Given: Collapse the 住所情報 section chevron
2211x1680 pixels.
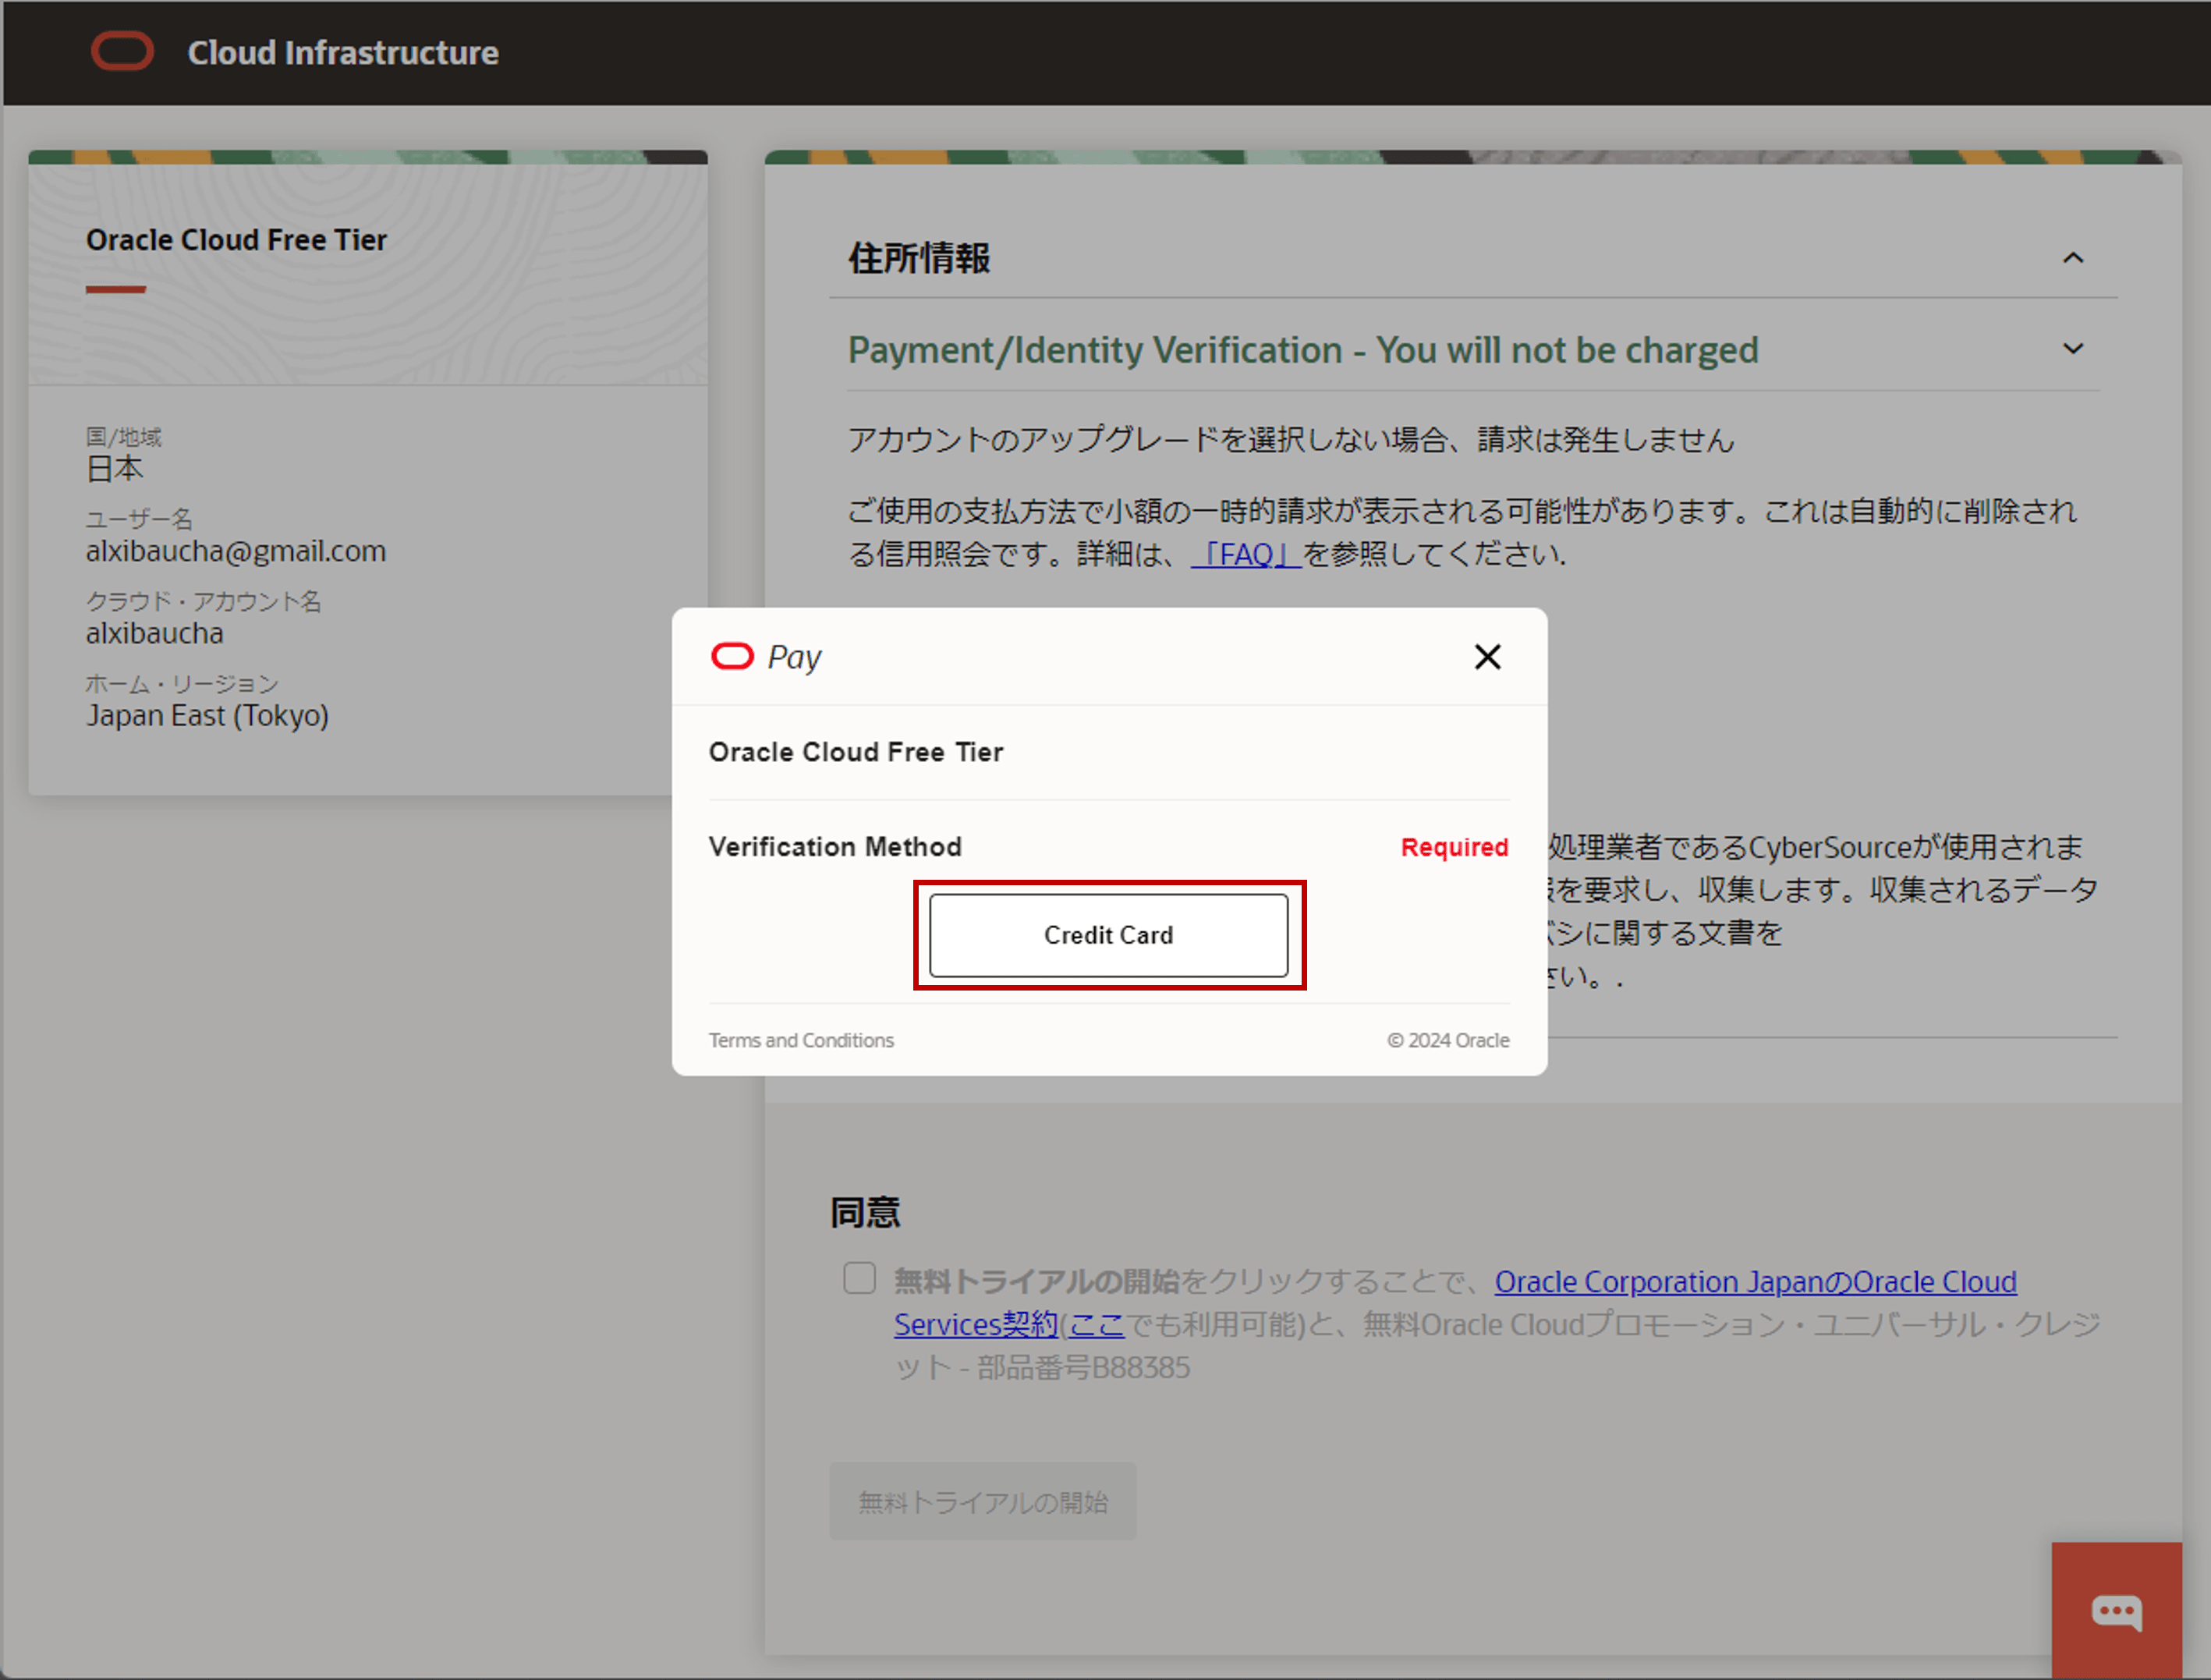Looking at the screenshot, I should [2073, 258].
